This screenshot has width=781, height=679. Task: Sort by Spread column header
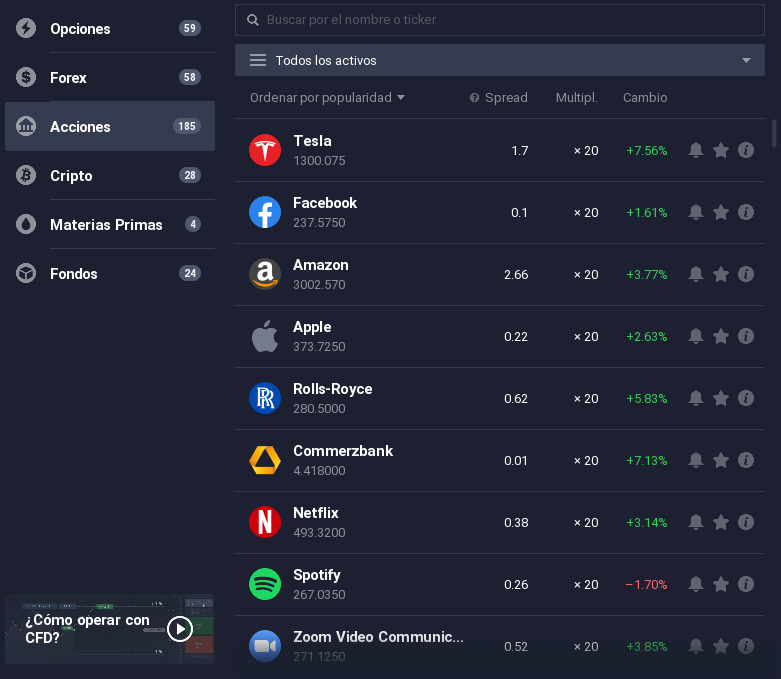[x=506, y=98]
